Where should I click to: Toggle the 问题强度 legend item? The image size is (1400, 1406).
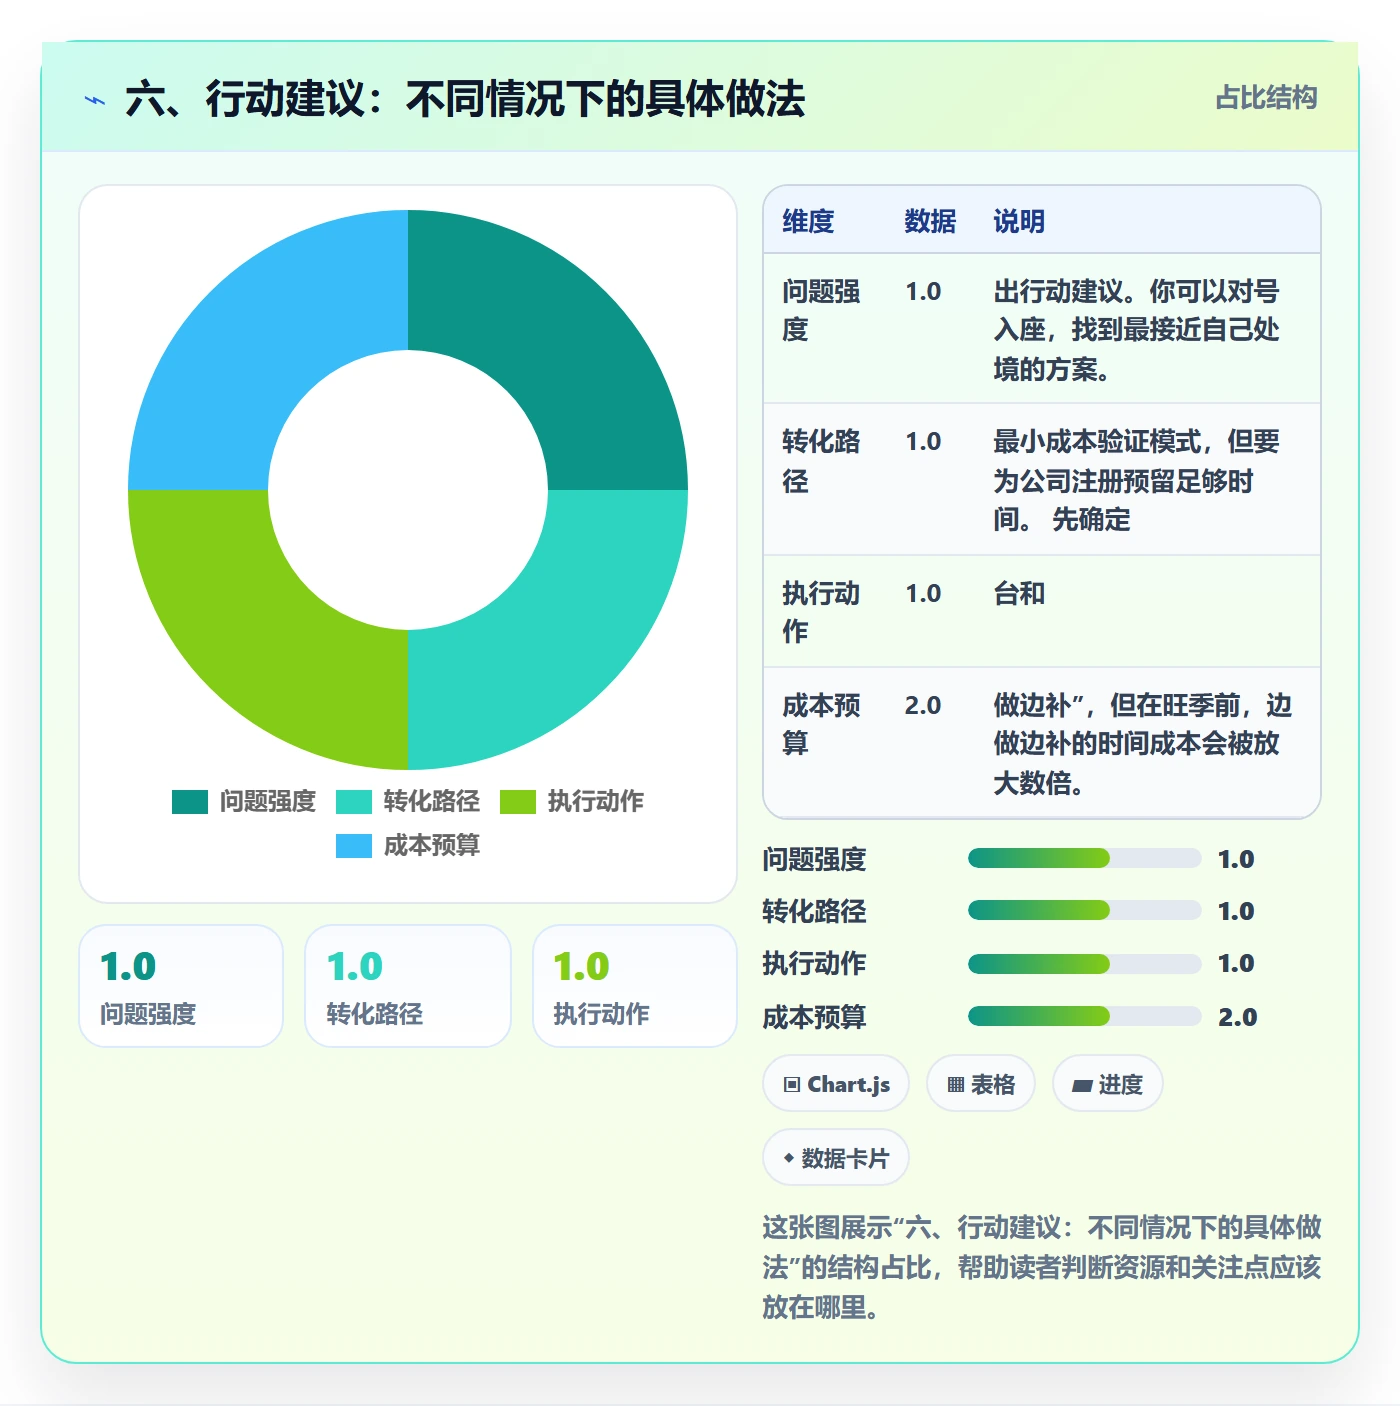coord(244,801)
